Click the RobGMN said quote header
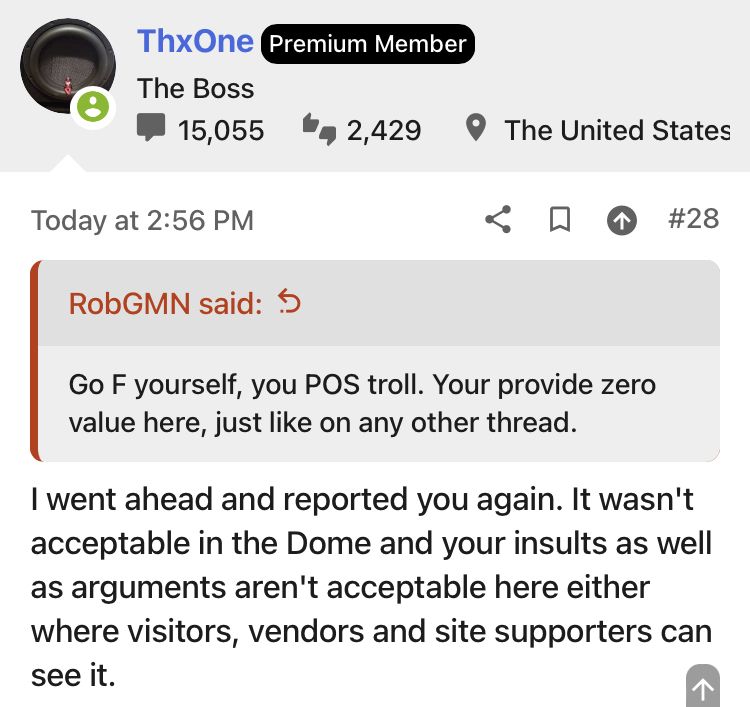Screen dimensions: 750x707 tap(166, 303)
